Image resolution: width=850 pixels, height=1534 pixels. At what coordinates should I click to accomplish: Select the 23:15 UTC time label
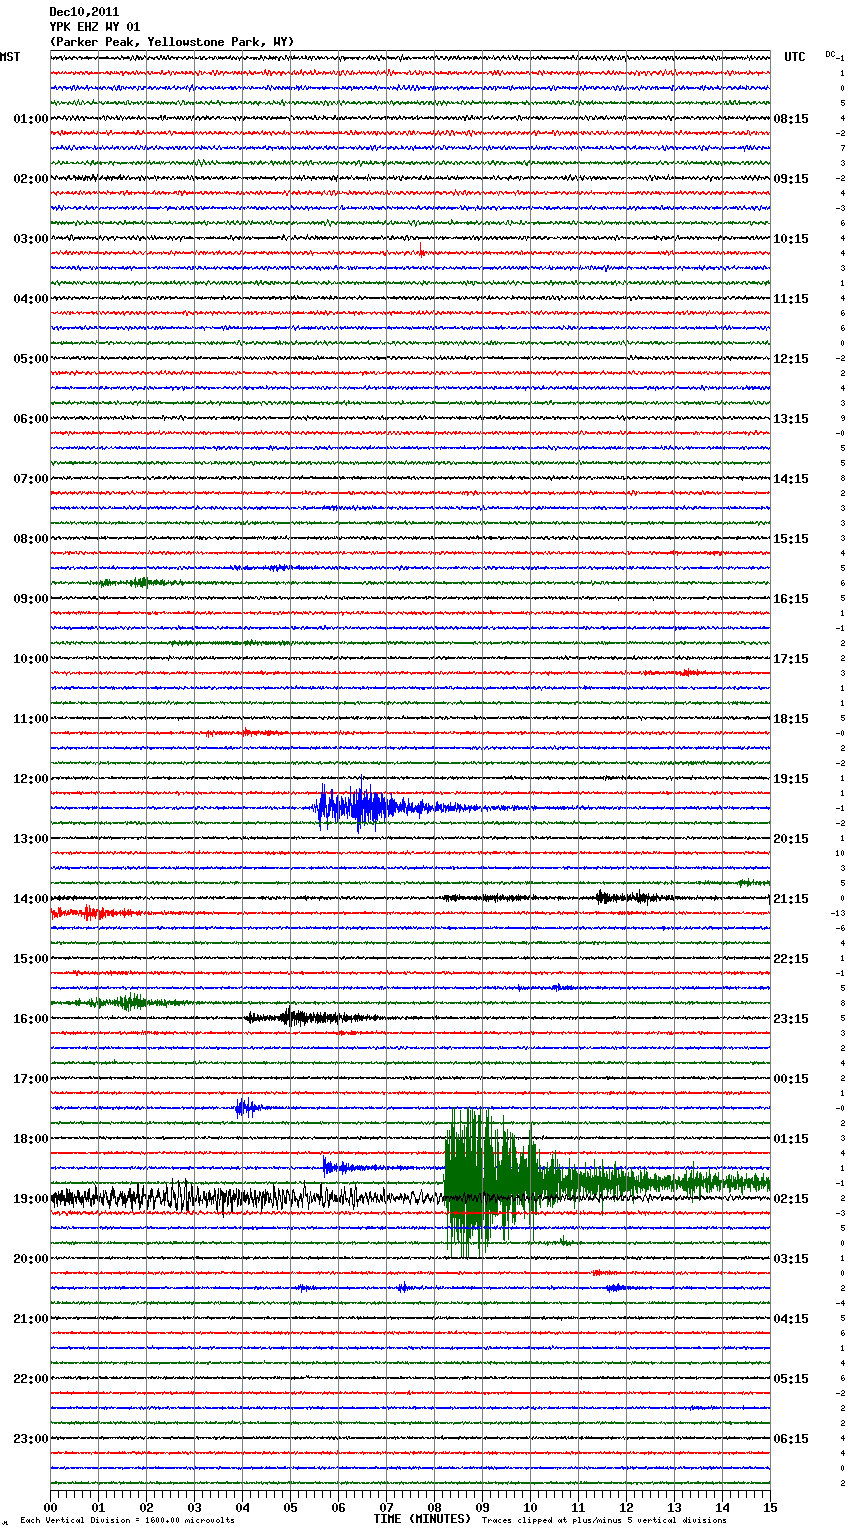pyautogui.click(x=791, y=1019)
